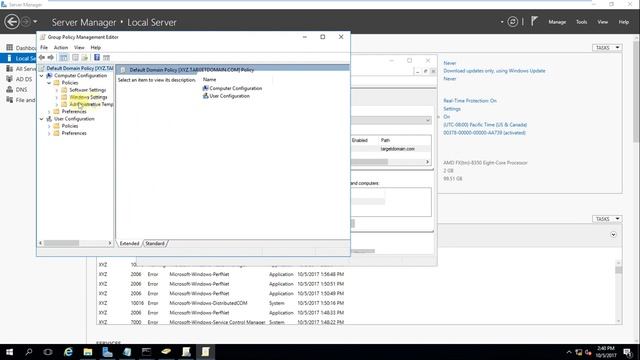The image size is (640, 360).
Task: Switch to Server Manager taskbar icon
Action: pos(107,352)
